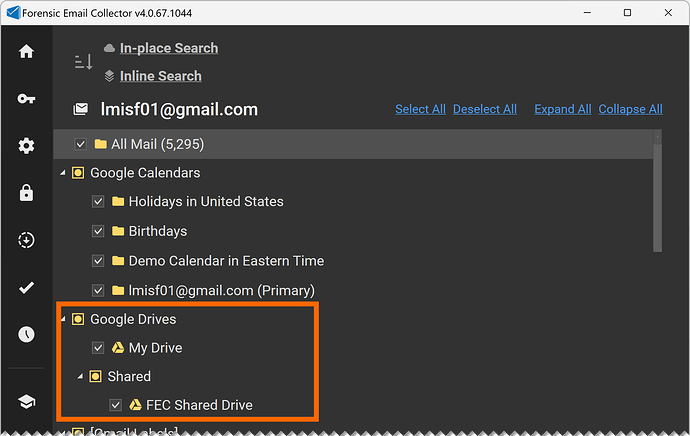This screenshot has height=436, width=690.
Task: Open the settings gear in sidebar
Action: (27, 146)
